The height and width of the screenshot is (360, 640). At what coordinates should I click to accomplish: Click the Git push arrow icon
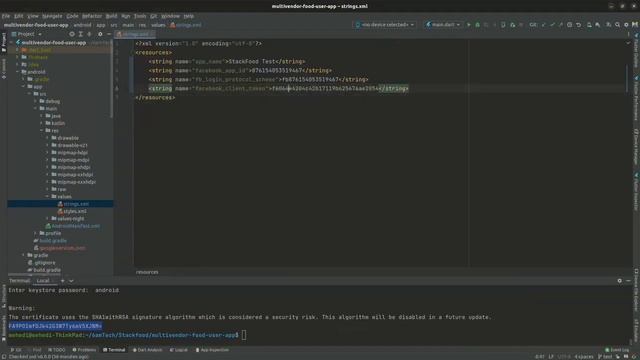pos(561,25)
